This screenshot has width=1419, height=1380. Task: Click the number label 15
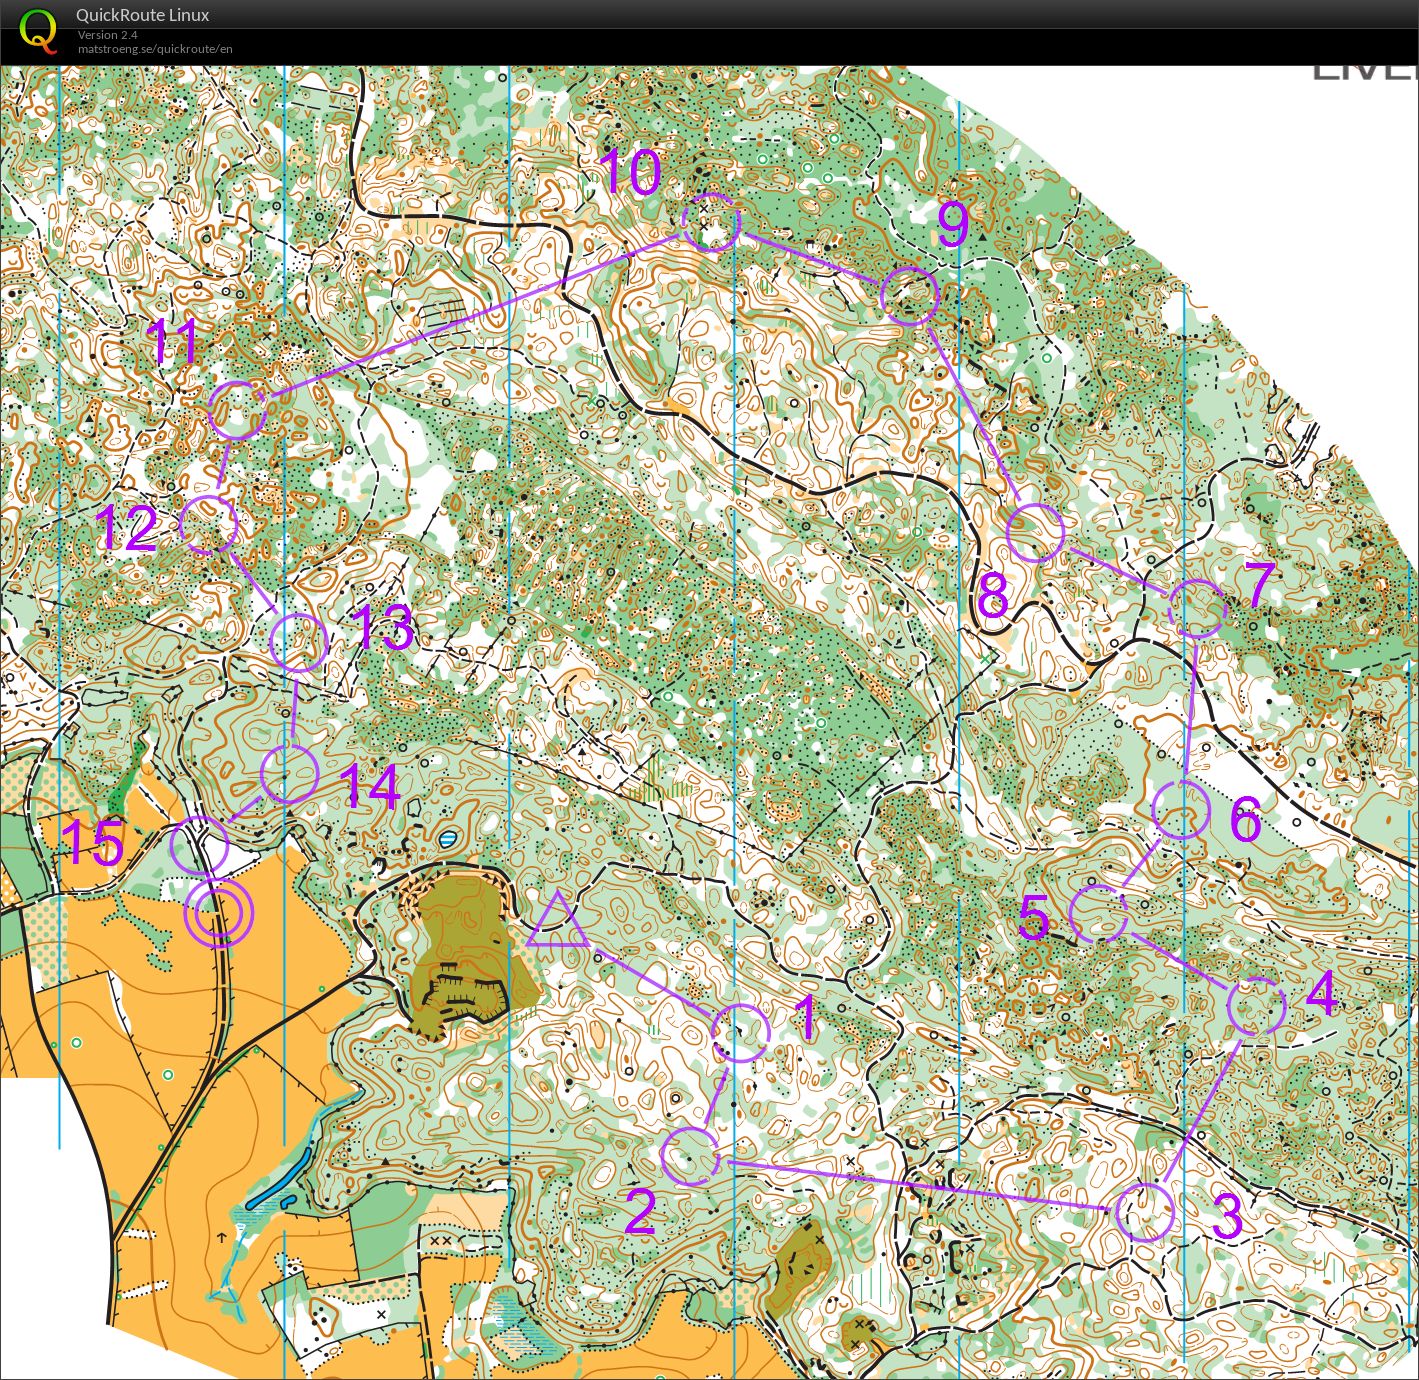coord(92,842)
